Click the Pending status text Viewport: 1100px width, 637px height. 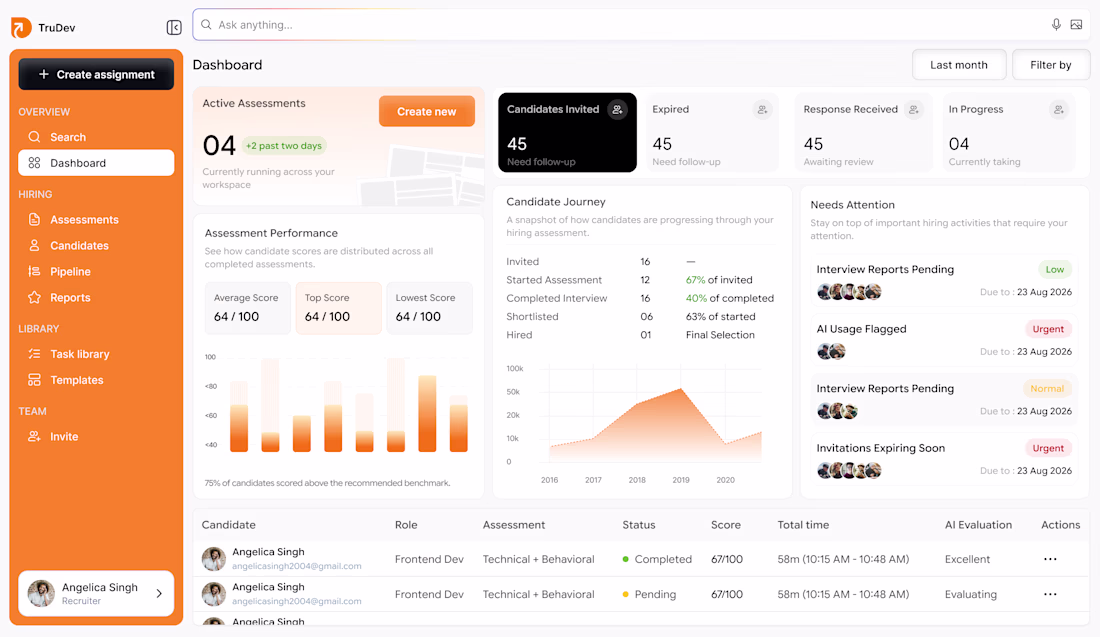(x=655, y=594)
